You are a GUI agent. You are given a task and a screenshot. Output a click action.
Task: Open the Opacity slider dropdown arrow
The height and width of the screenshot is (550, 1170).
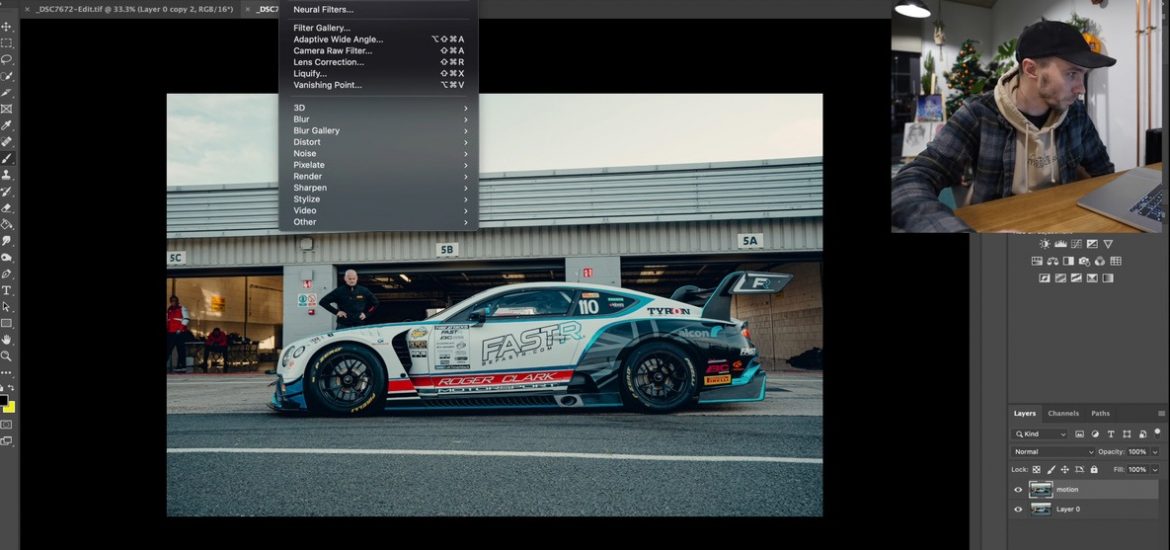click(x=1155, y=452)
